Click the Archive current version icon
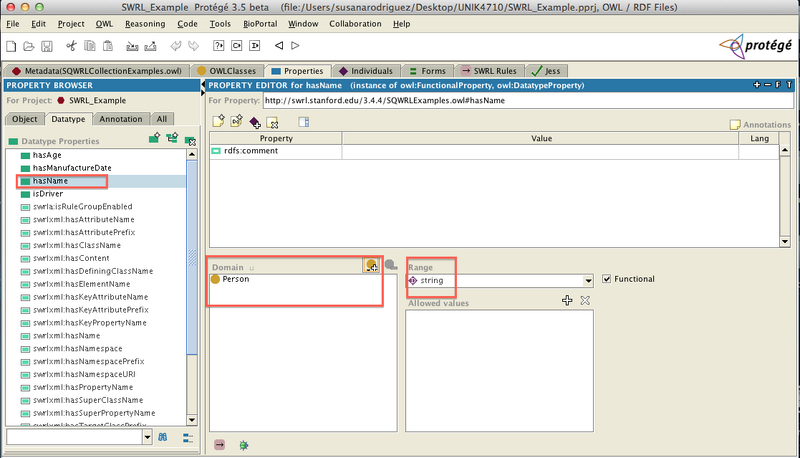The image size is (800, 458). tap(132, 46)
